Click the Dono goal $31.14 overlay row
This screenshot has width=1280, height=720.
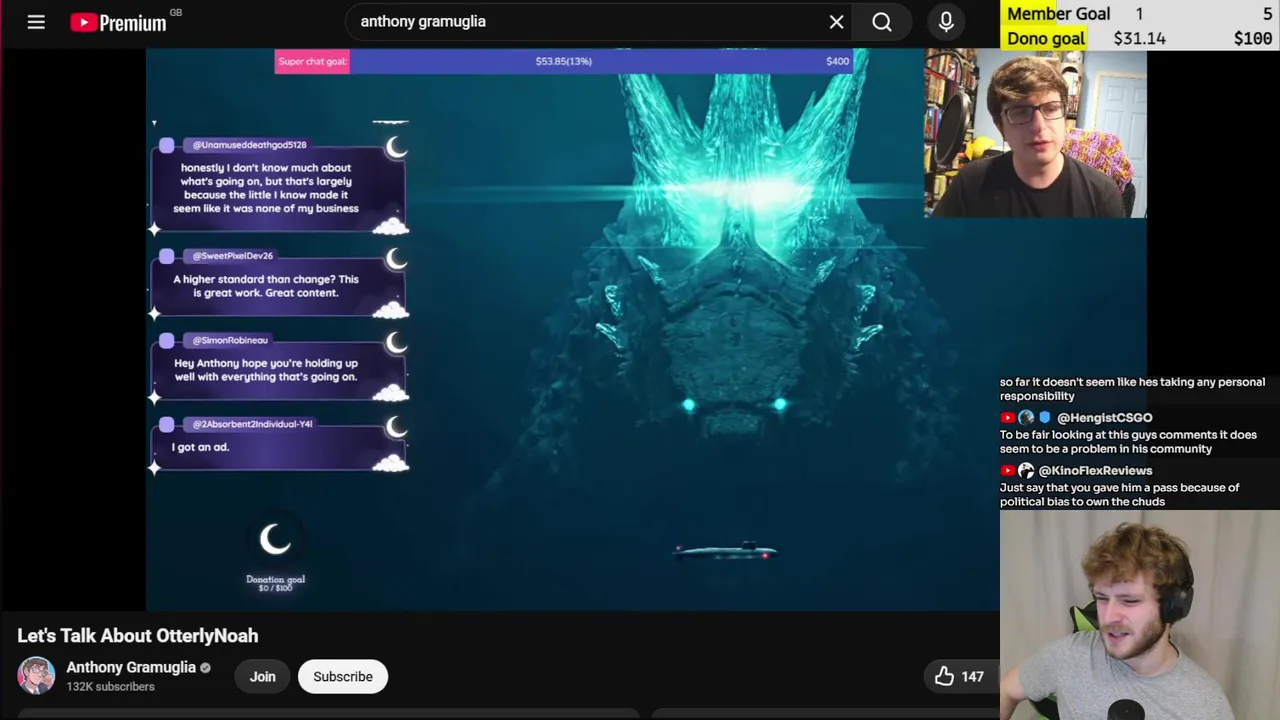pyautogui.click(x=1140, y=38)
